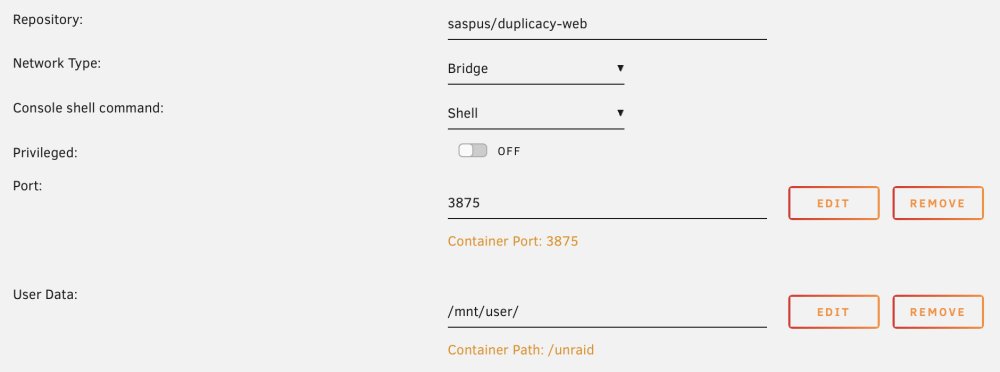This screenshot has height=372, width=1000.
Task: Click the Repository field saspus/duplicacy-web
Action: 607,24
